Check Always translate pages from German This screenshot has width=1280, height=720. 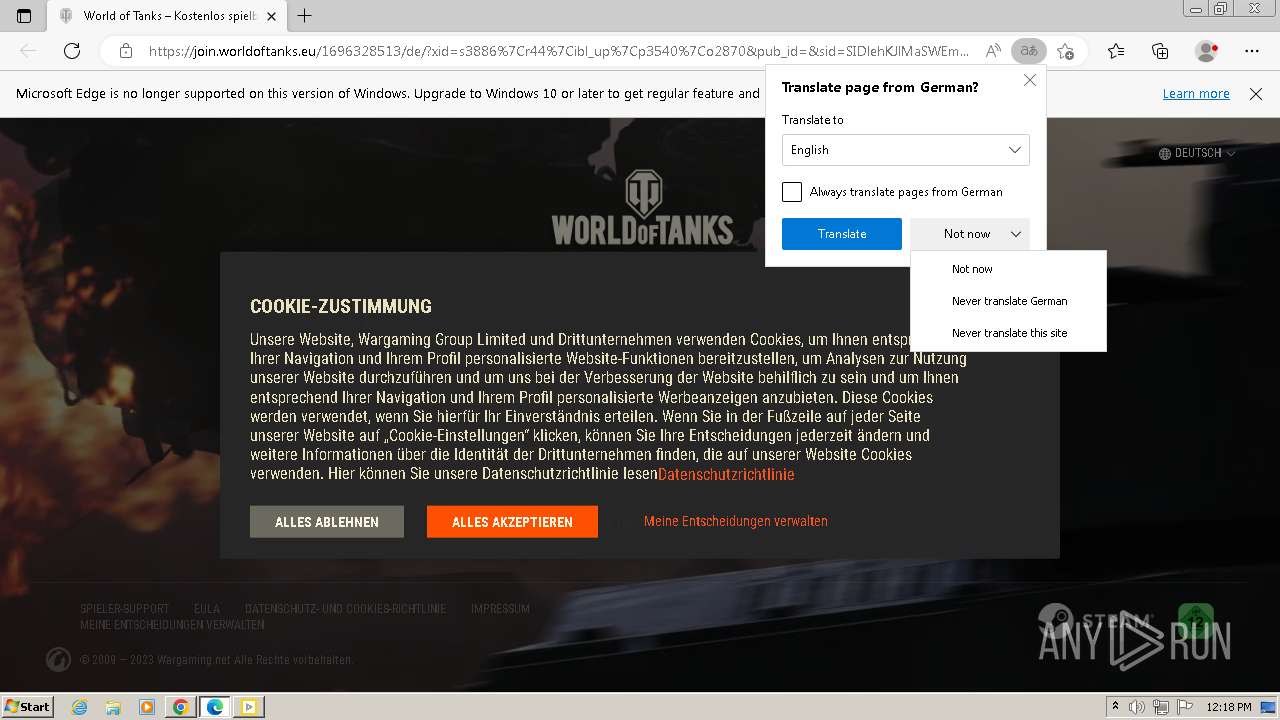(792, 192)
